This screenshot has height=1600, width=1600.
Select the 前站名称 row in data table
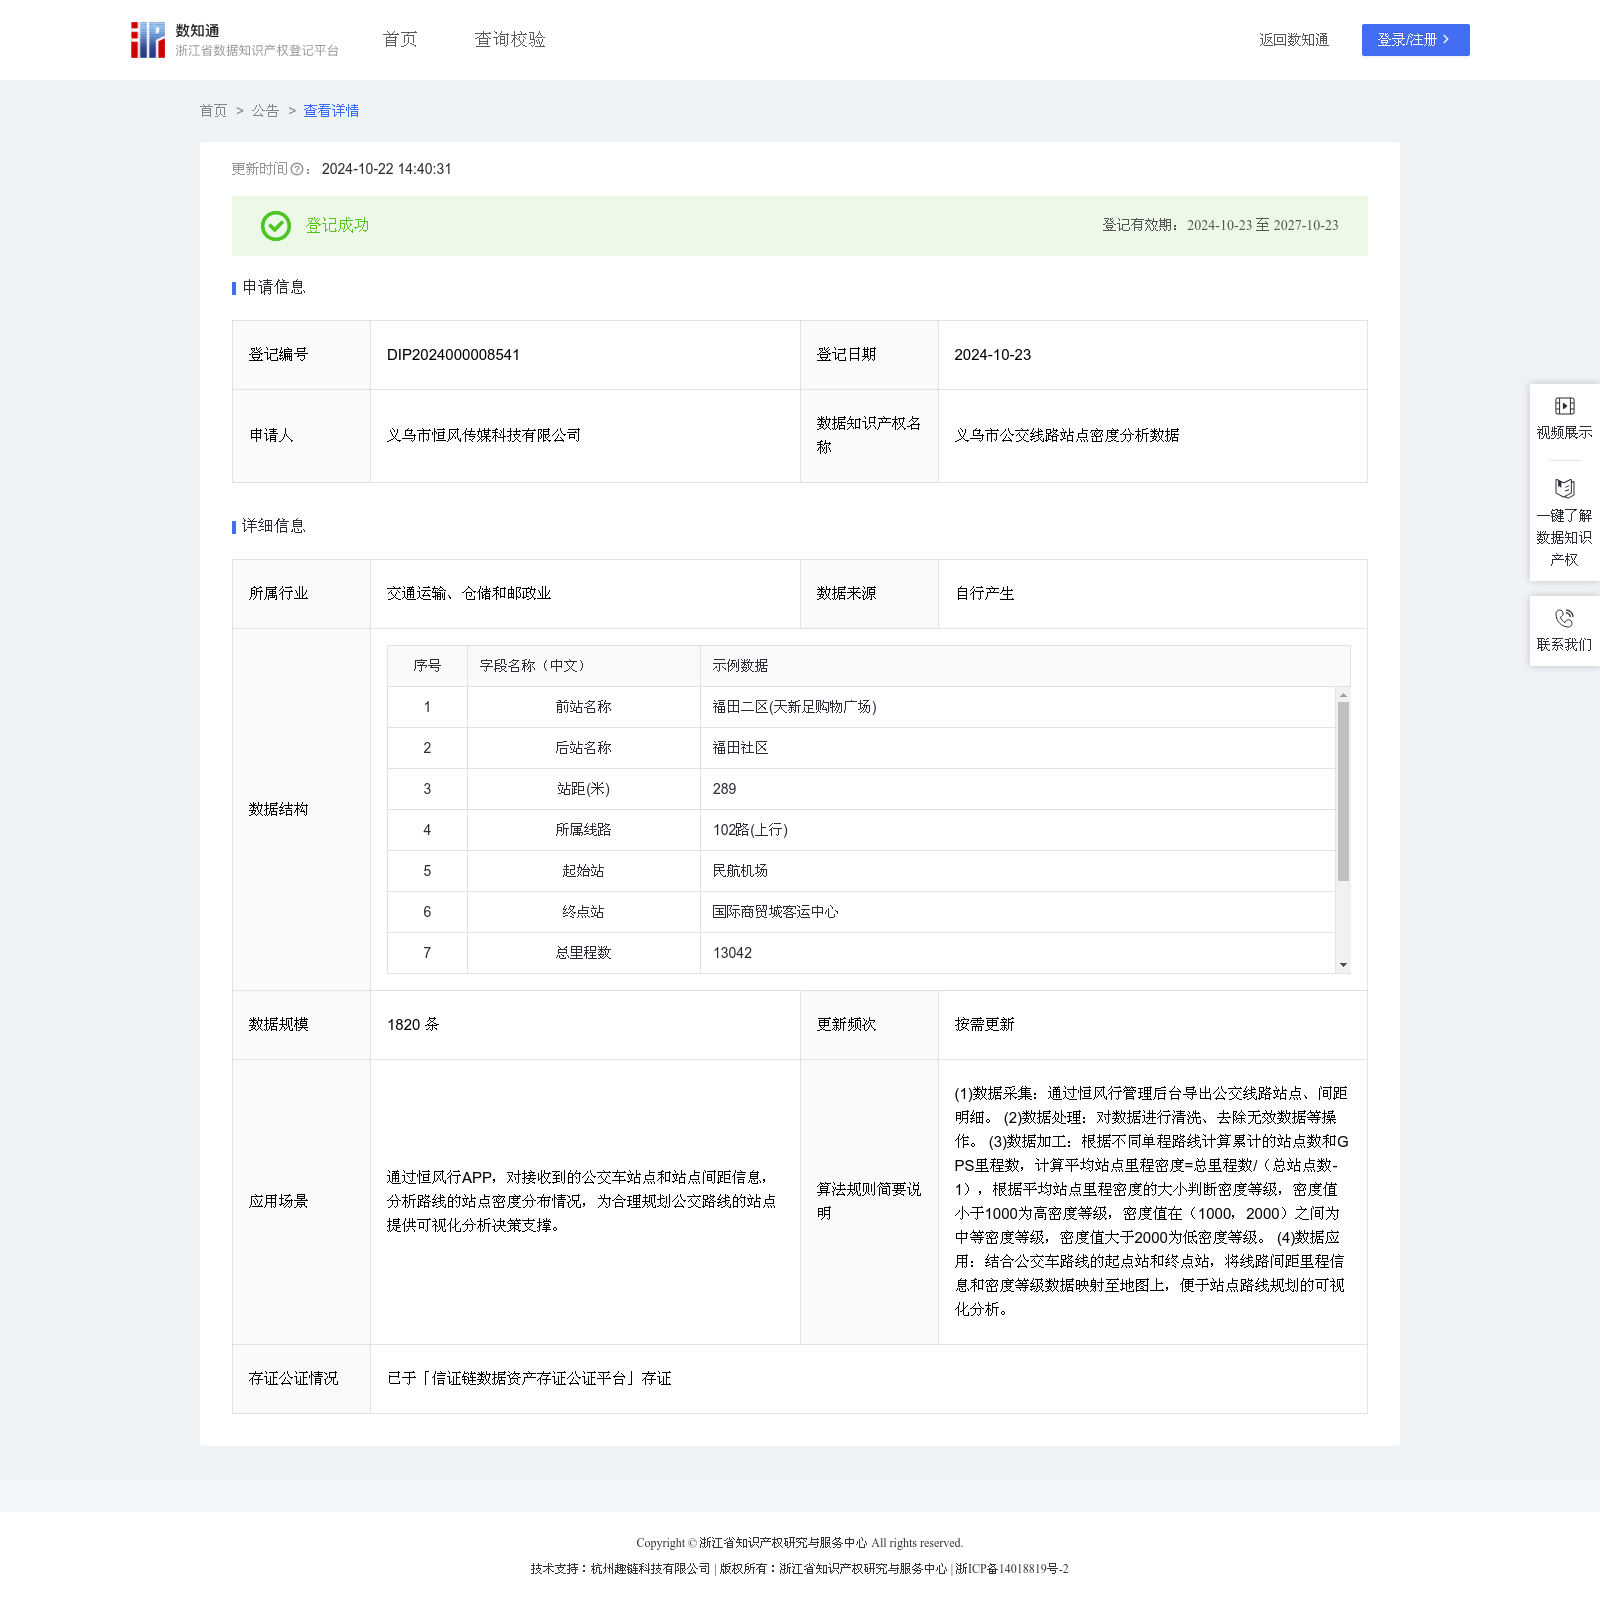click(x=583, y=707)
